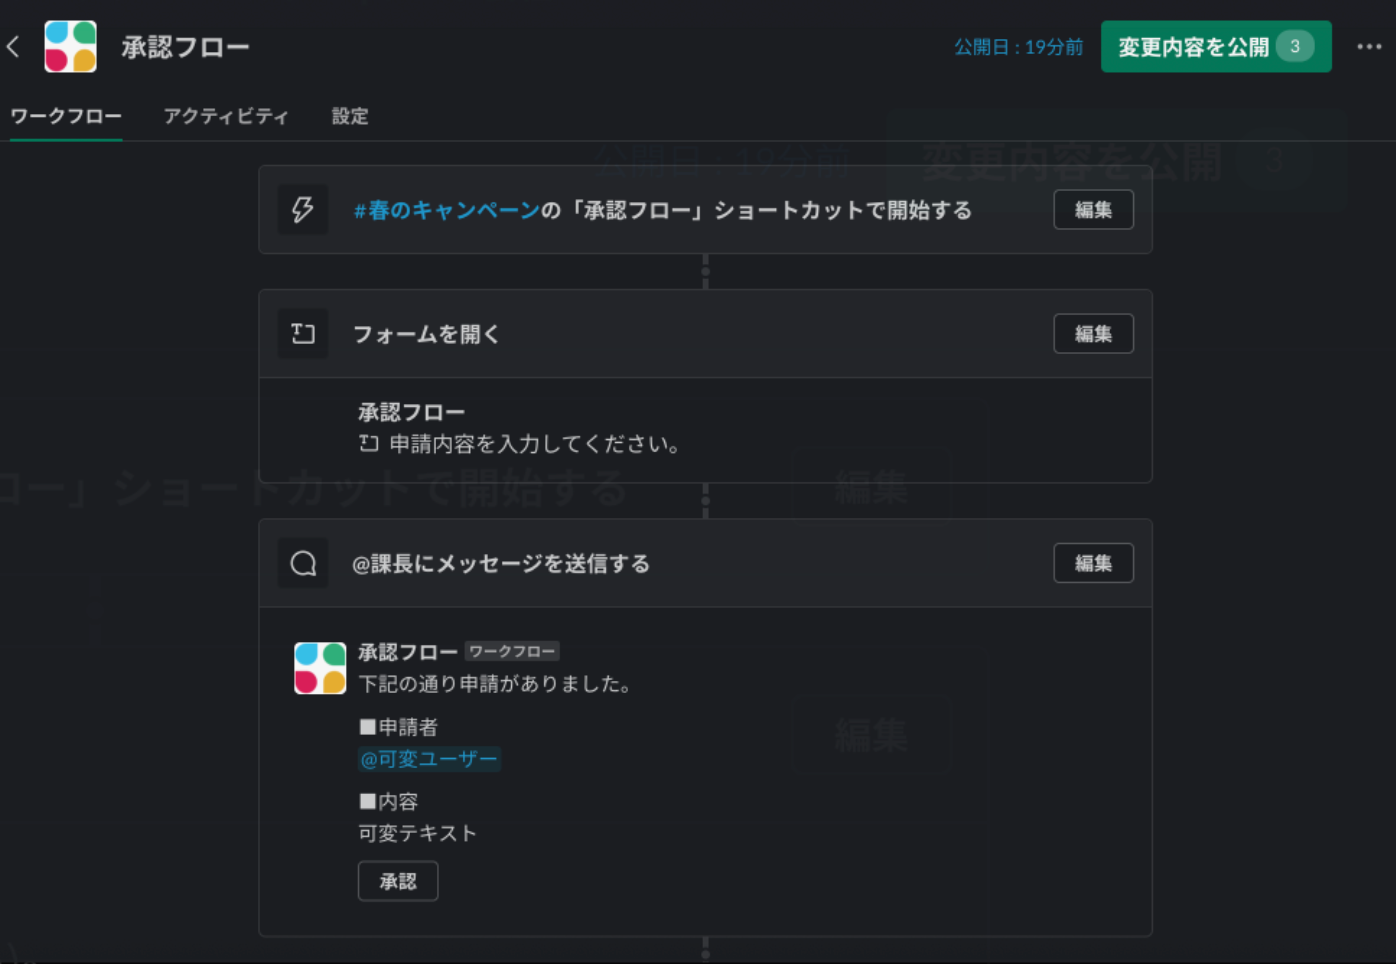Click the ■申請者 label in message
This screenshot has height=964, width=1396.
(x=398, y=727)
